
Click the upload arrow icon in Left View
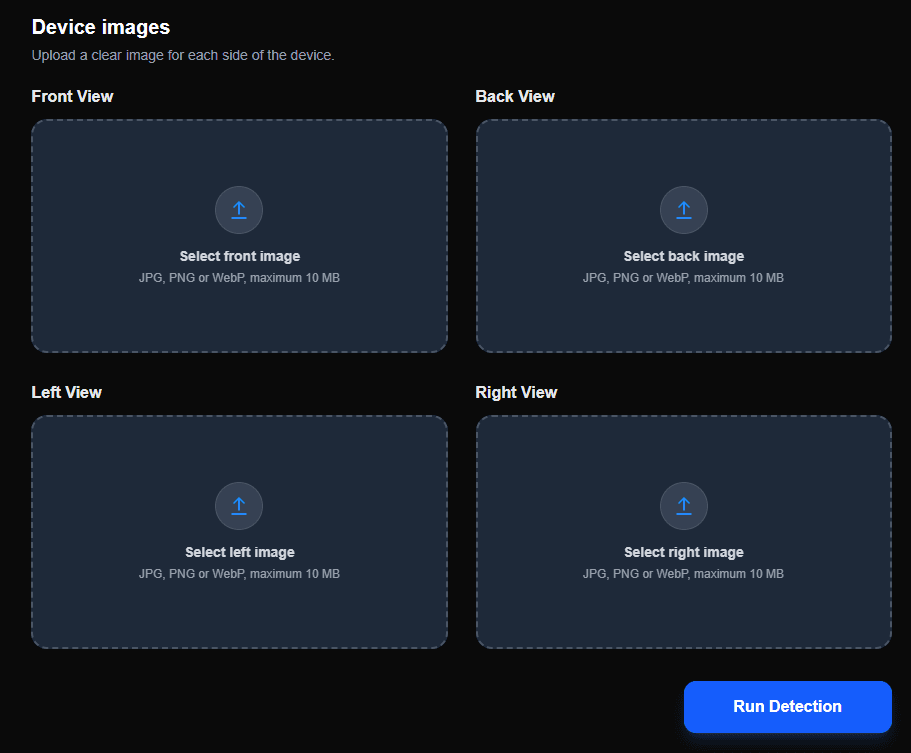point(239,505)
